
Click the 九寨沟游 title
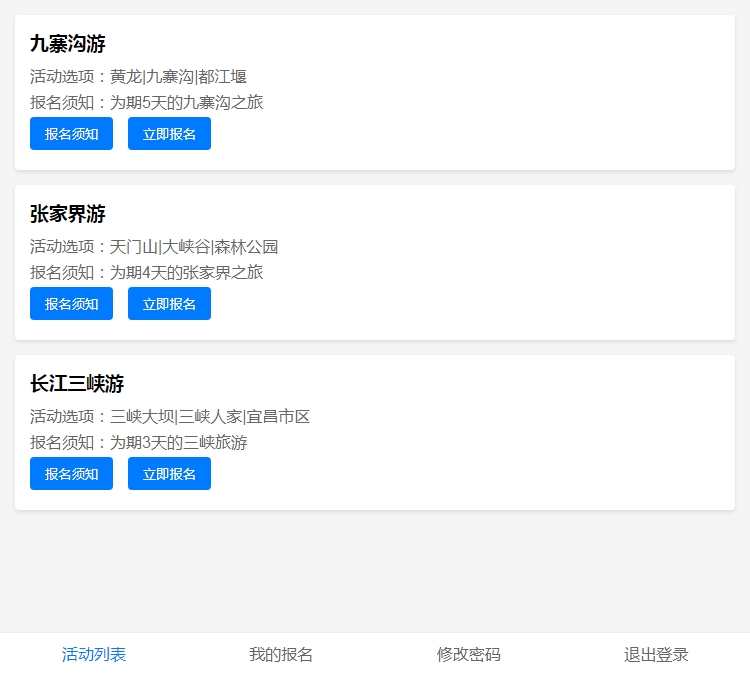(x=68, y=44)
